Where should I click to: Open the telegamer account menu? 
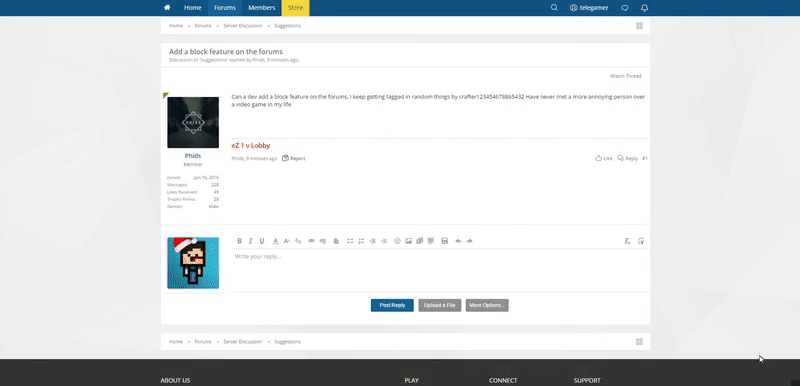pyautogui.click(x=589, y=8)
